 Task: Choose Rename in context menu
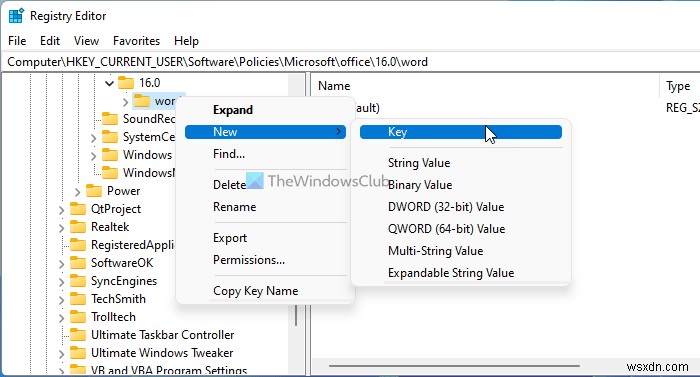(234, 207)
